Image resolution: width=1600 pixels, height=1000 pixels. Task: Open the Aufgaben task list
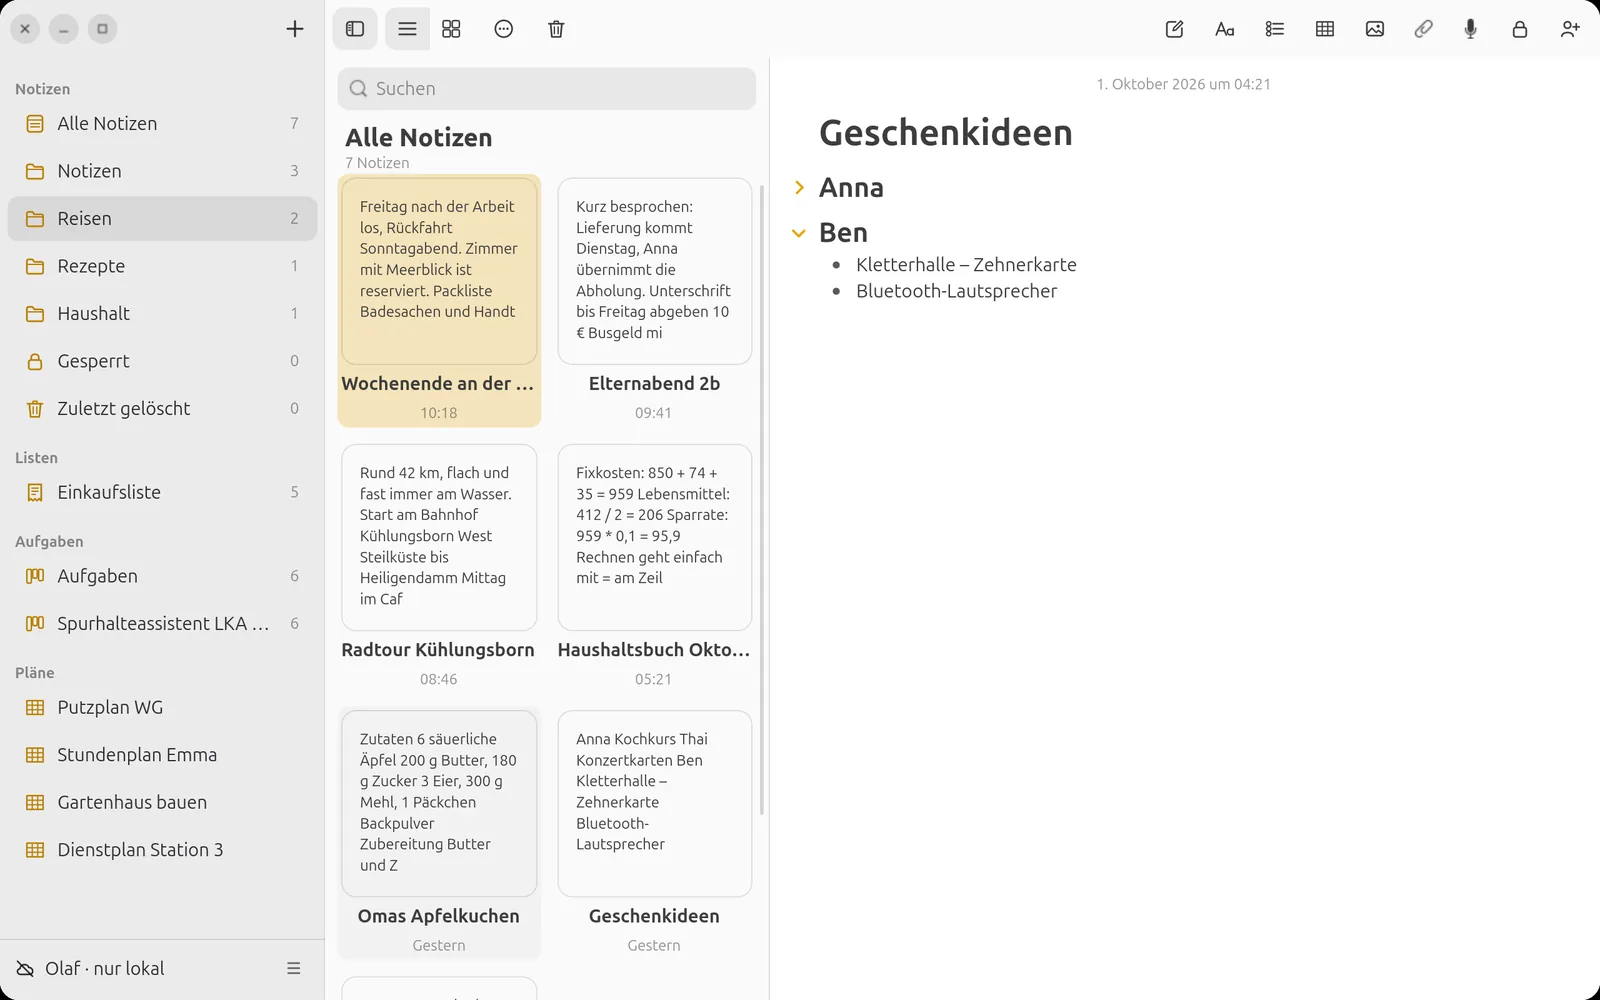162,576
